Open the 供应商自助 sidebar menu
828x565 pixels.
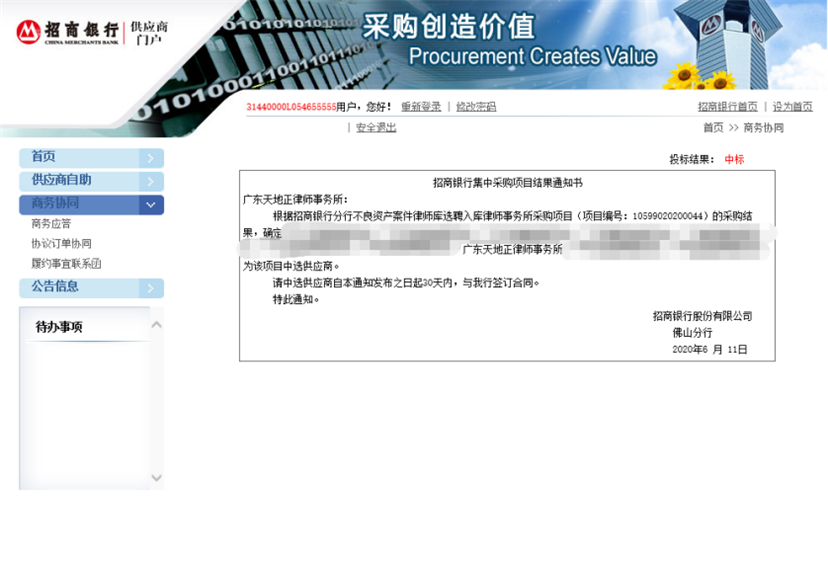click(x=91, y=182)
